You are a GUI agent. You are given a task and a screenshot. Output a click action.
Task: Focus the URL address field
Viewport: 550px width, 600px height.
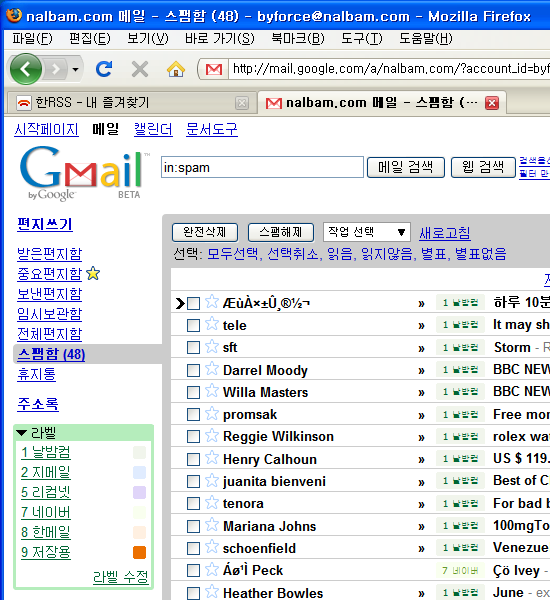389,69
